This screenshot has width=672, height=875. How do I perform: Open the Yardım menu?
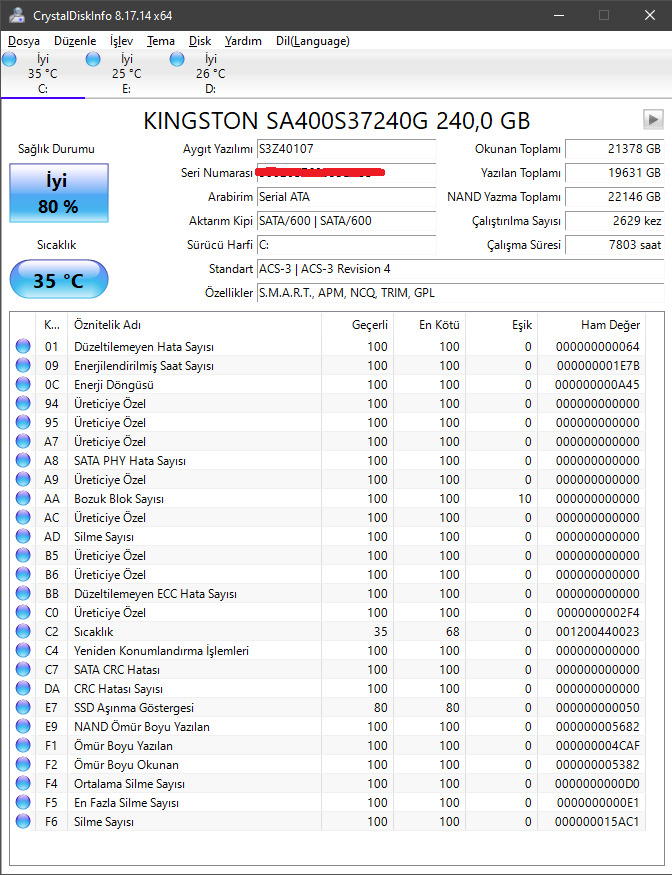pos(243,41)
